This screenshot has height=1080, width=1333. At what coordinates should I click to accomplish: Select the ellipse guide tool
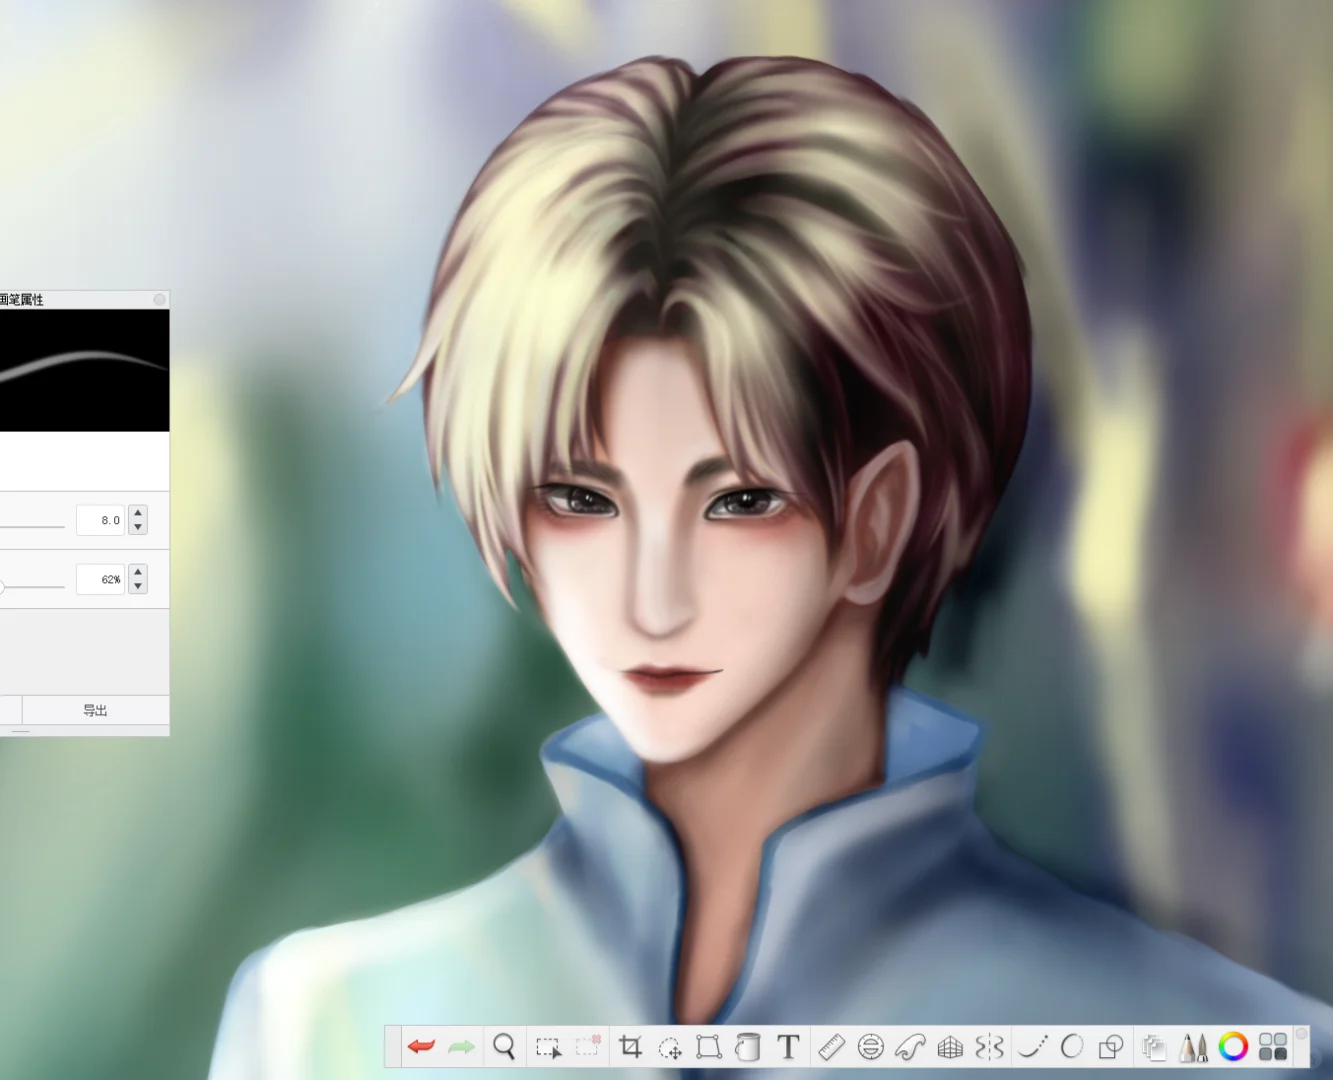[x=871, y=1047]
